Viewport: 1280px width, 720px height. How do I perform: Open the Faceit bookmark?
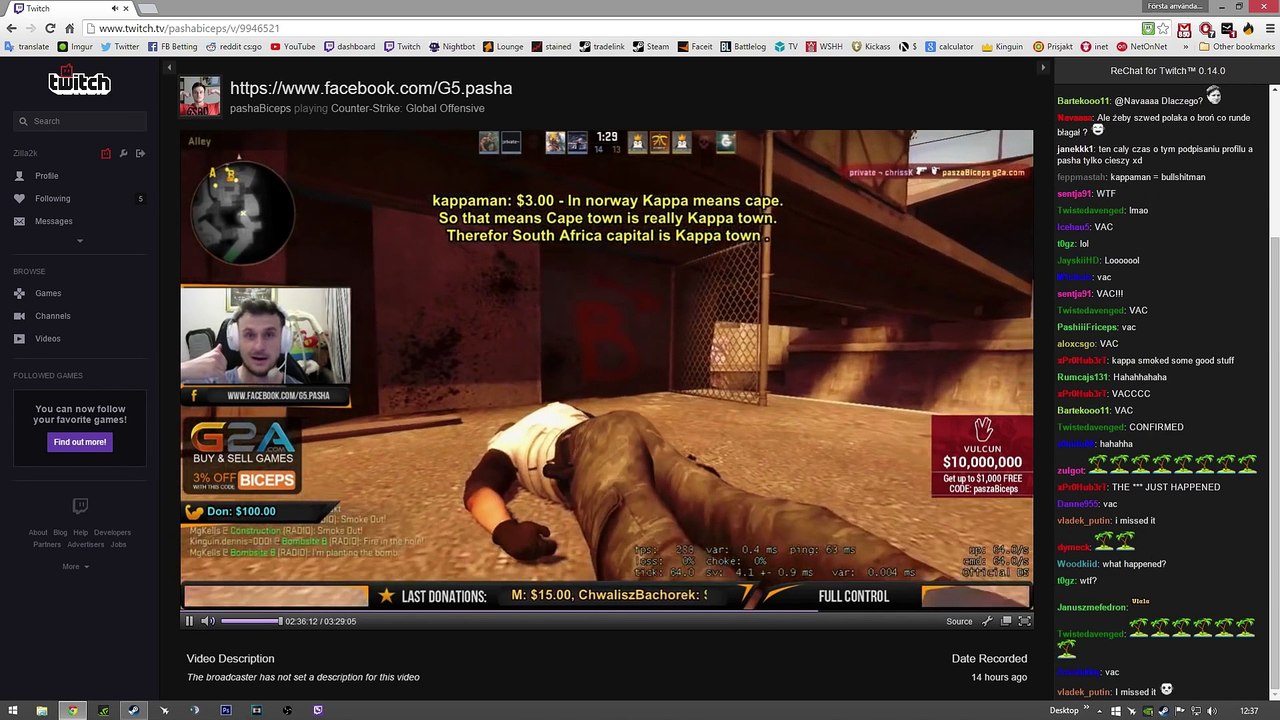pyautogui.click(x=695, y=47)
